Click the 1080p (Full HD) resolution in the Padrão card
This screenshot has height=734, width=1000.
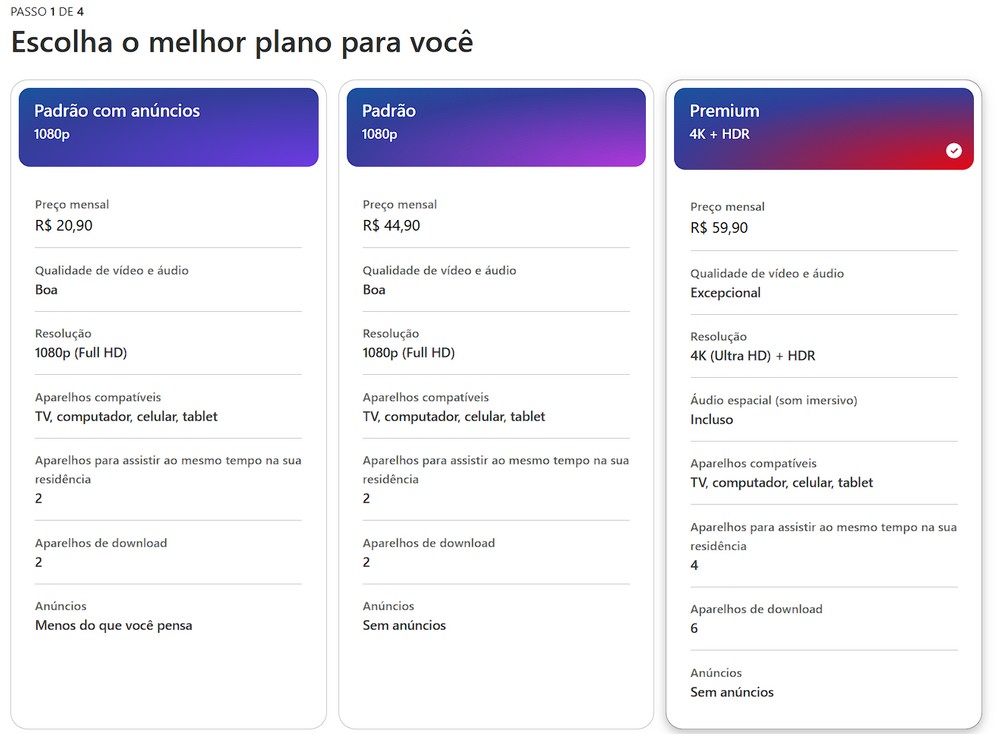pyautogui.click(x=409, y=353)
